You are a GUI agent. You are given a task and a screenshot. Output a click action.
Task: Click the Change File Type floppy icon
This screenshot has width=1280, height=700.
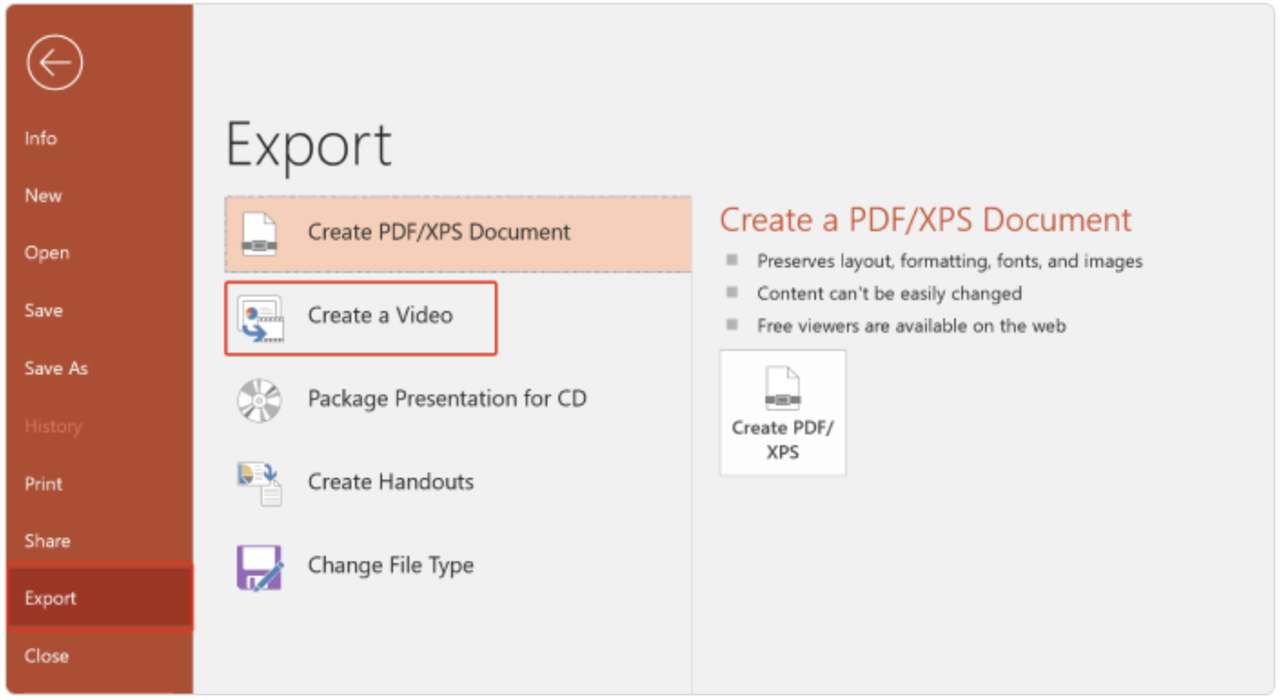260,567
